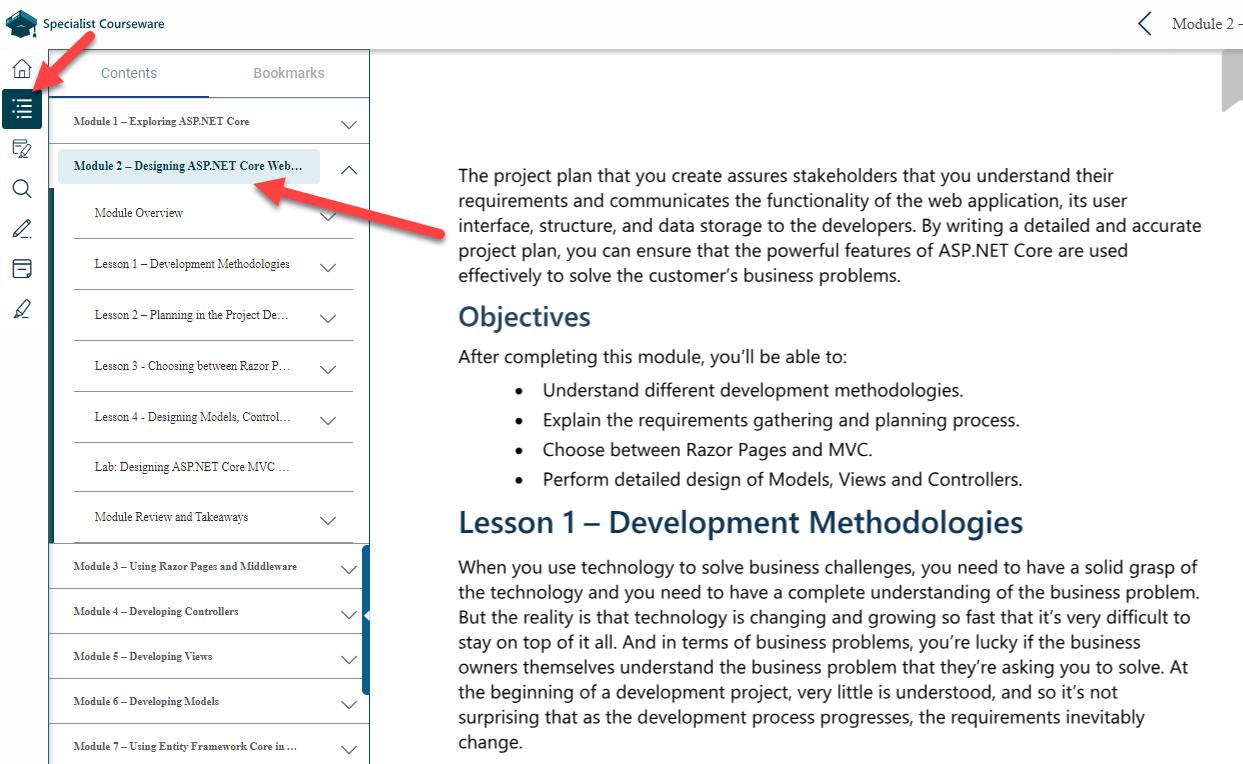This screenshot has height=764, width=1243.
Task: Click the back chevron beside Module 2
Action: [1144, 23]
